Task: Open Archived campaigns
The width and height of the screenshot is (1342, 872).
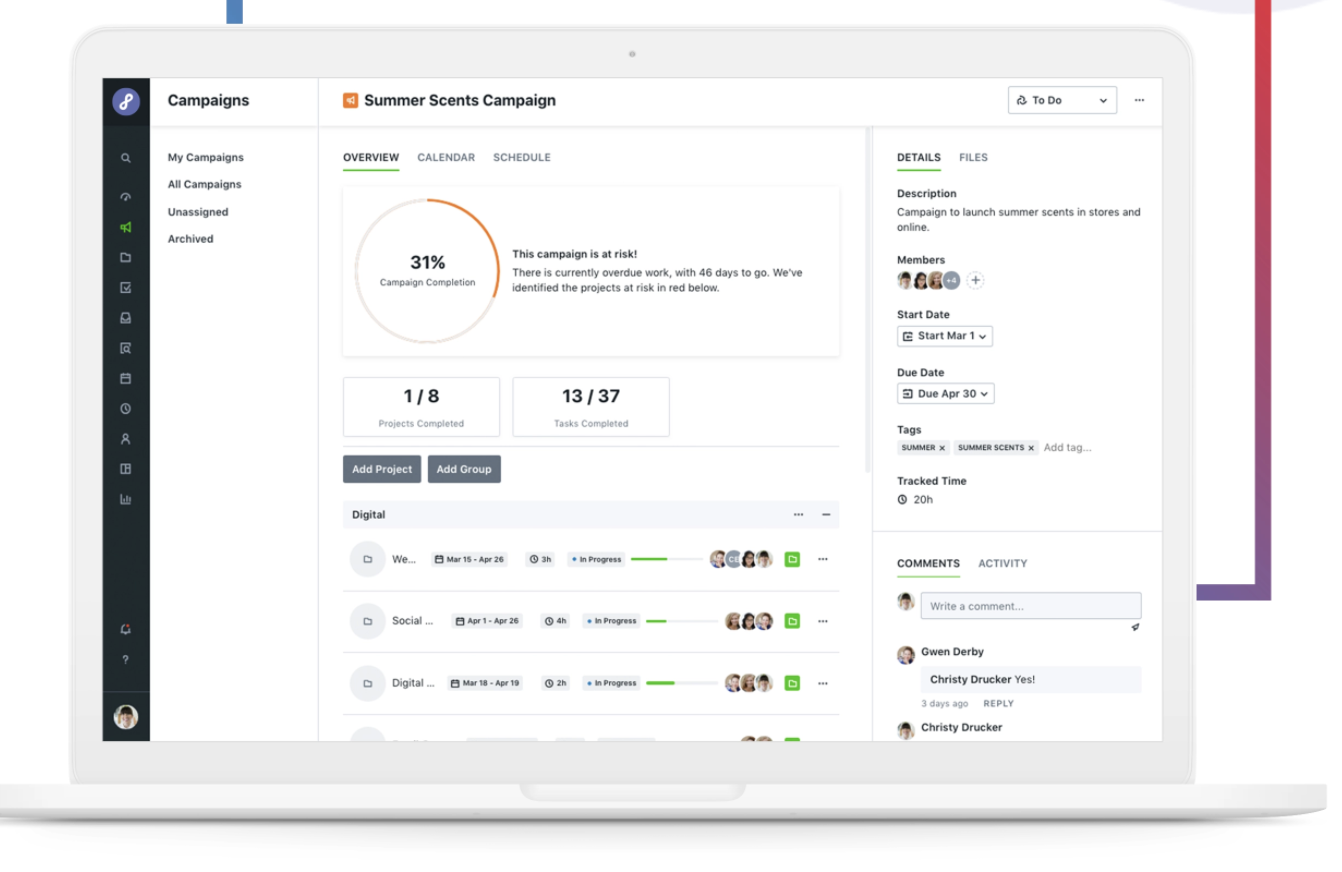Action: tap(190, 239)
